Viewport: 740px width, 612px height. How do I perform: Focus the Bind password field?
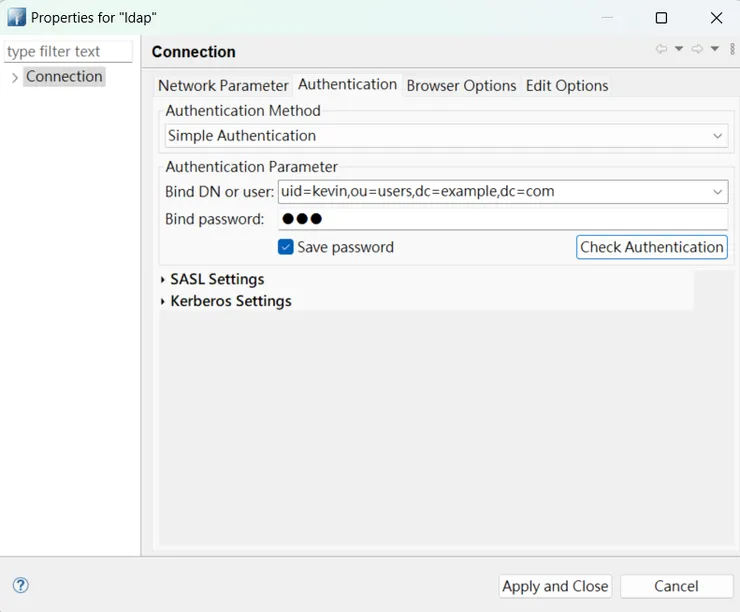coord(502,219)
